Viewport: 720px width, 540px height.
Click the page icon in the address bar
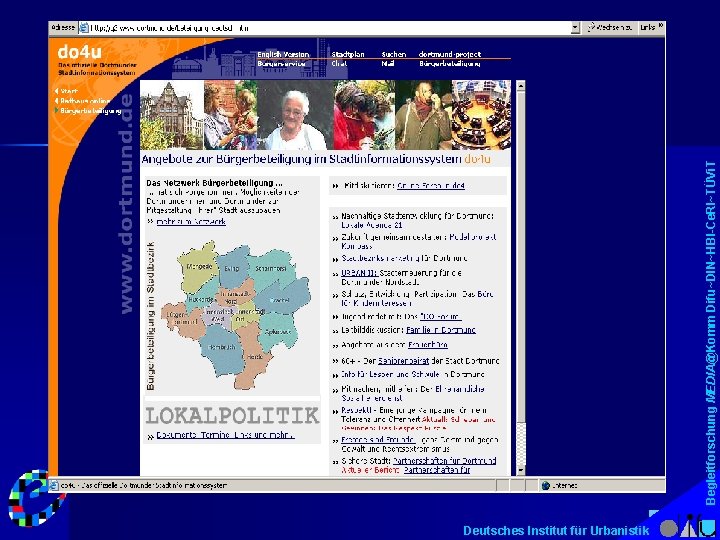coord(83,28)
